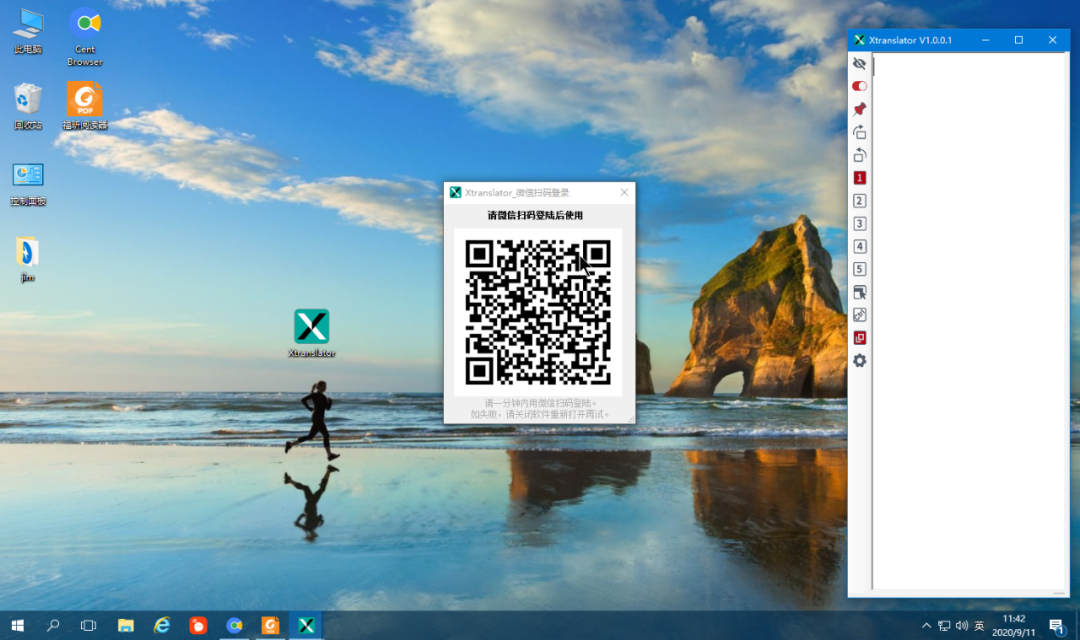The image size is (1080, 640).
Task: Toggle the red pushpin always-on-top icon
Action: (x=859, y=109)
